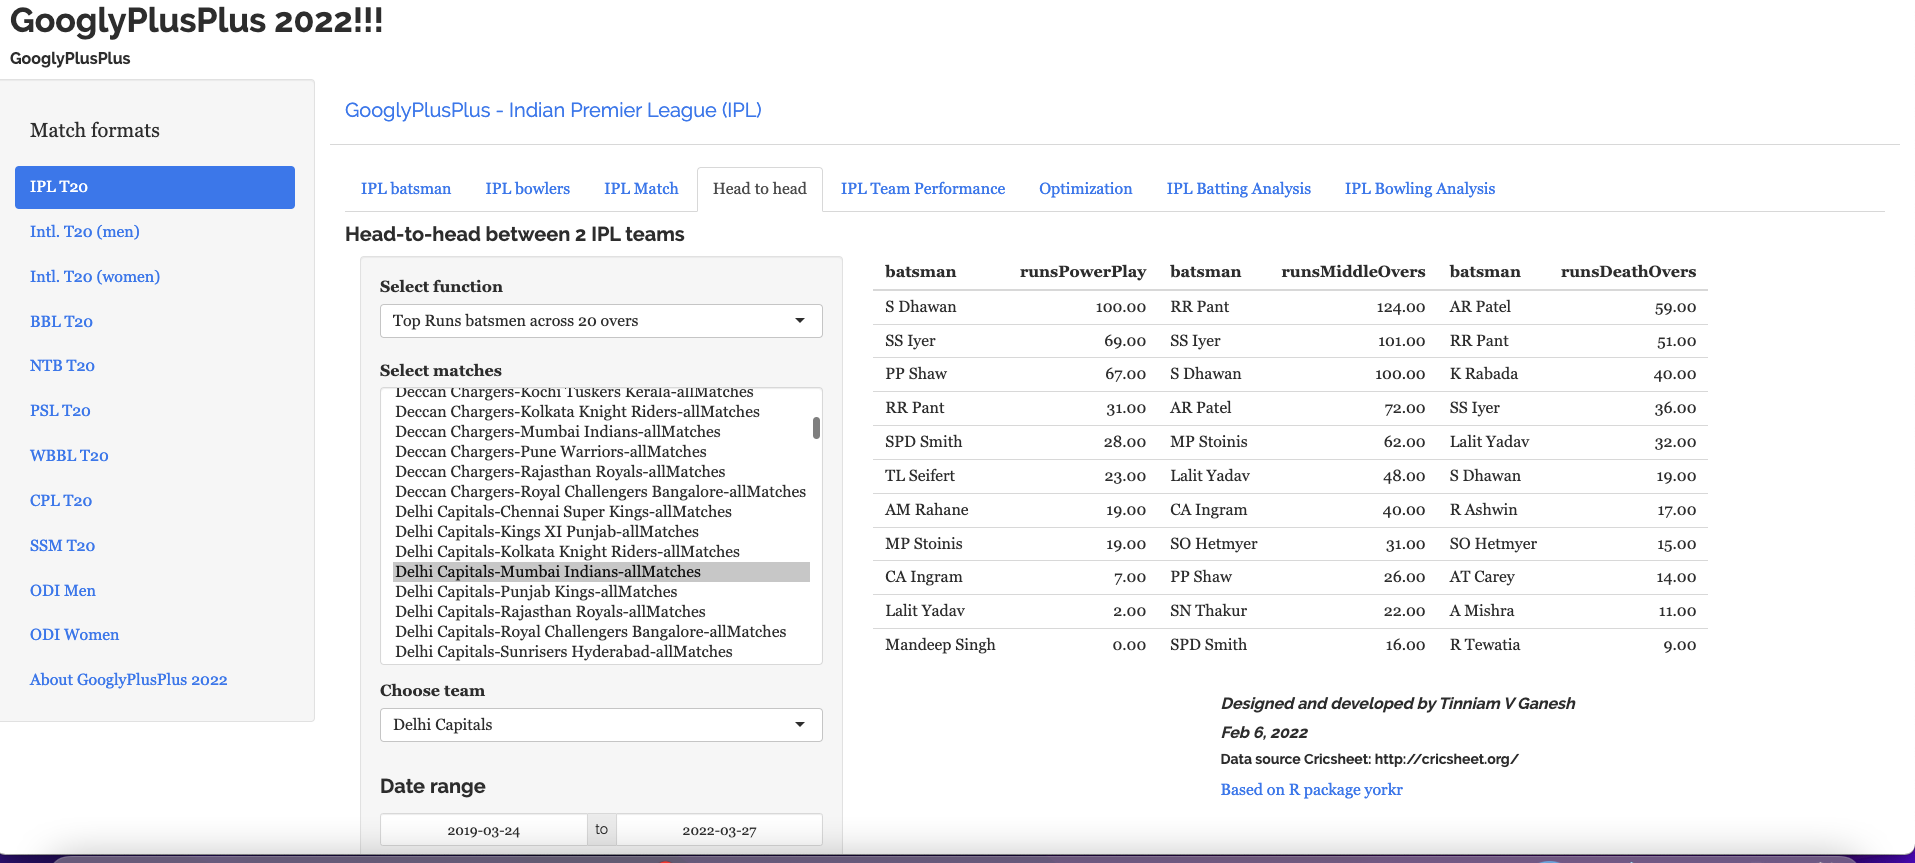The image size is (1915, 863).
Task: Expand the Choose team dropdown
Action: point(600,725)
